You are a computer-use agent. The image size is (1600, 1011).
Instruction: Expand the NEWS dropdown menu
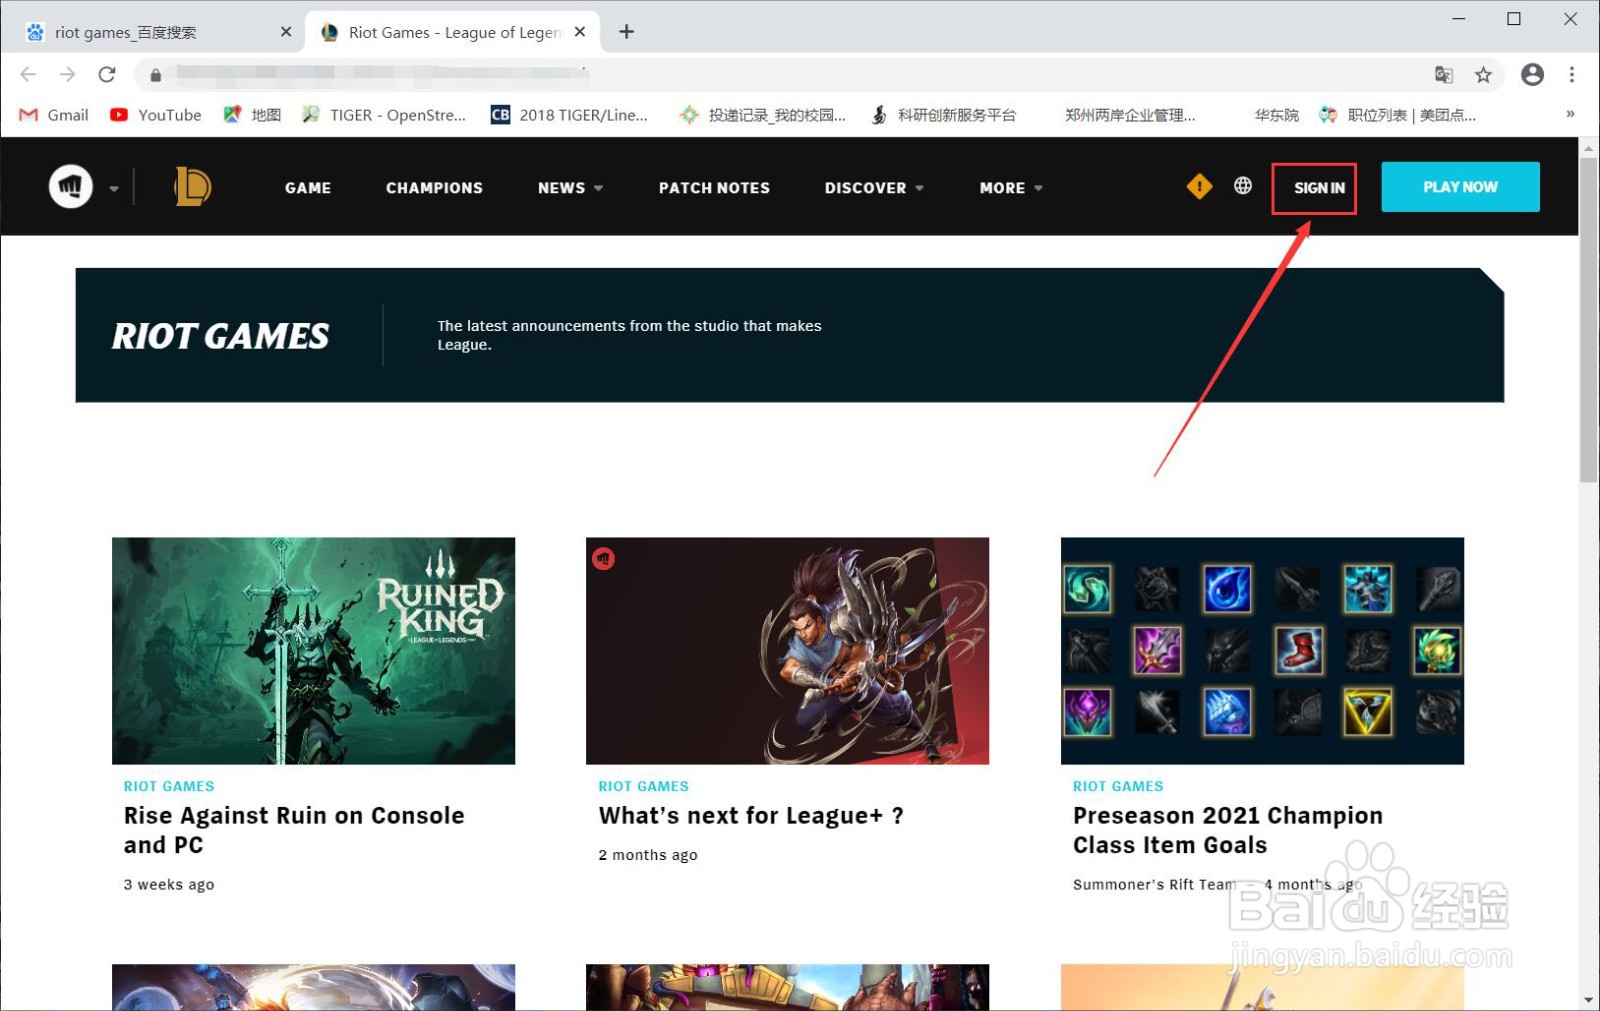pos(570,188)
